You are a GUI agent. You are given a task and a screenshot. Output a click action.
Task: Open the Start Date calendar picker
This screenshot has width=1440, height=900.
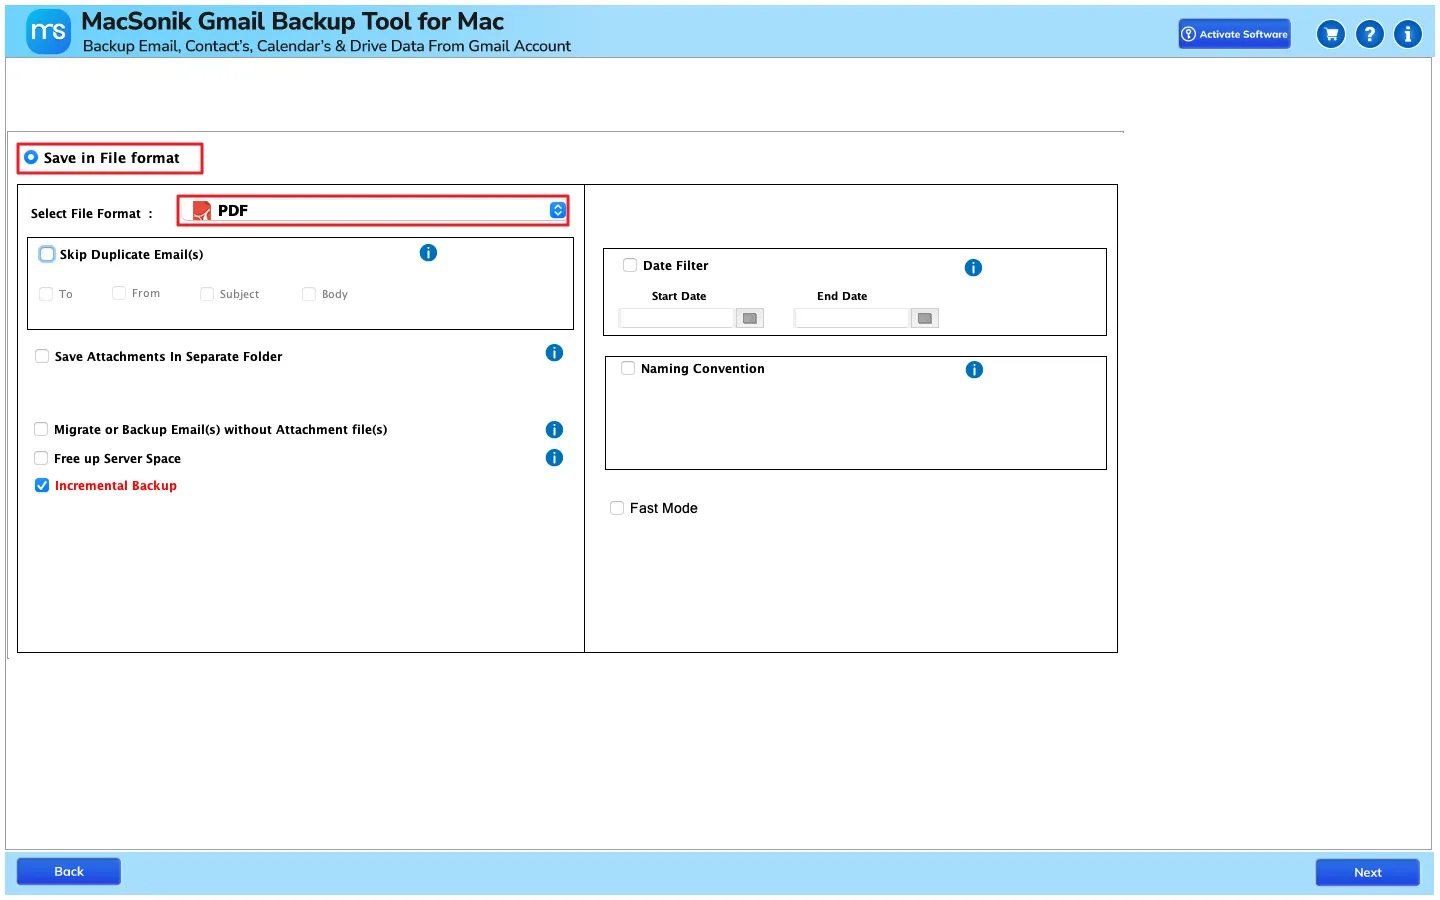coord(750,318)
